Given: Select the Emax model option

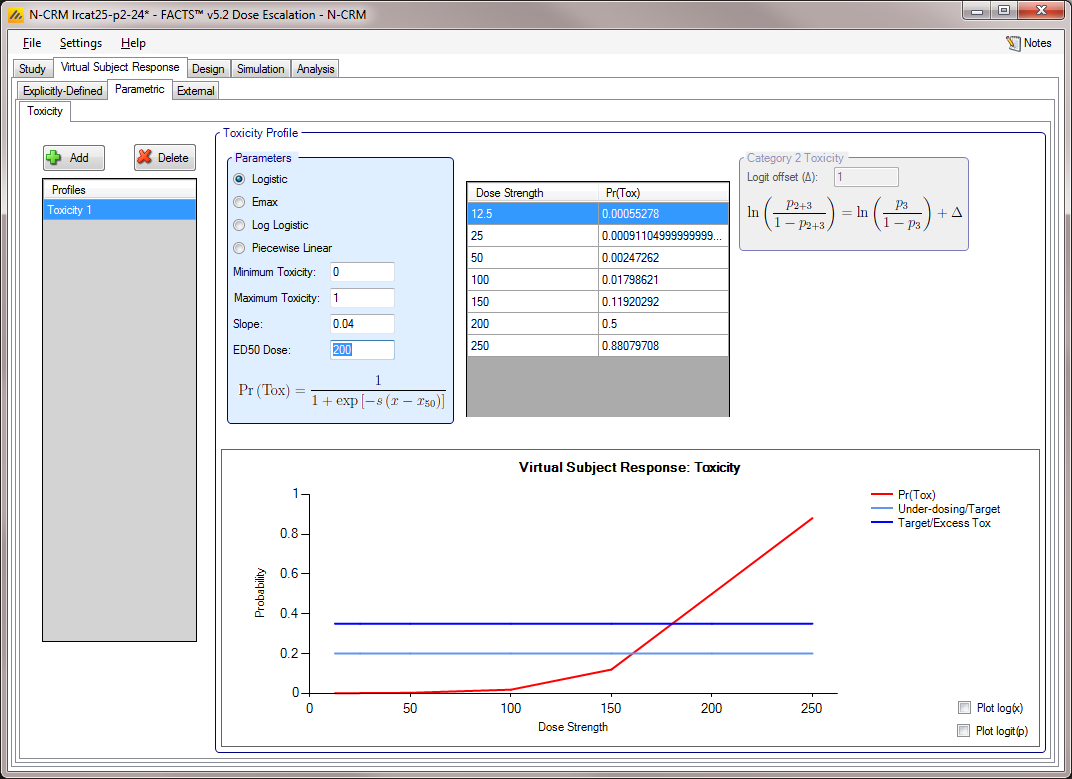Looking at the screenshot, I should point(239,202).
